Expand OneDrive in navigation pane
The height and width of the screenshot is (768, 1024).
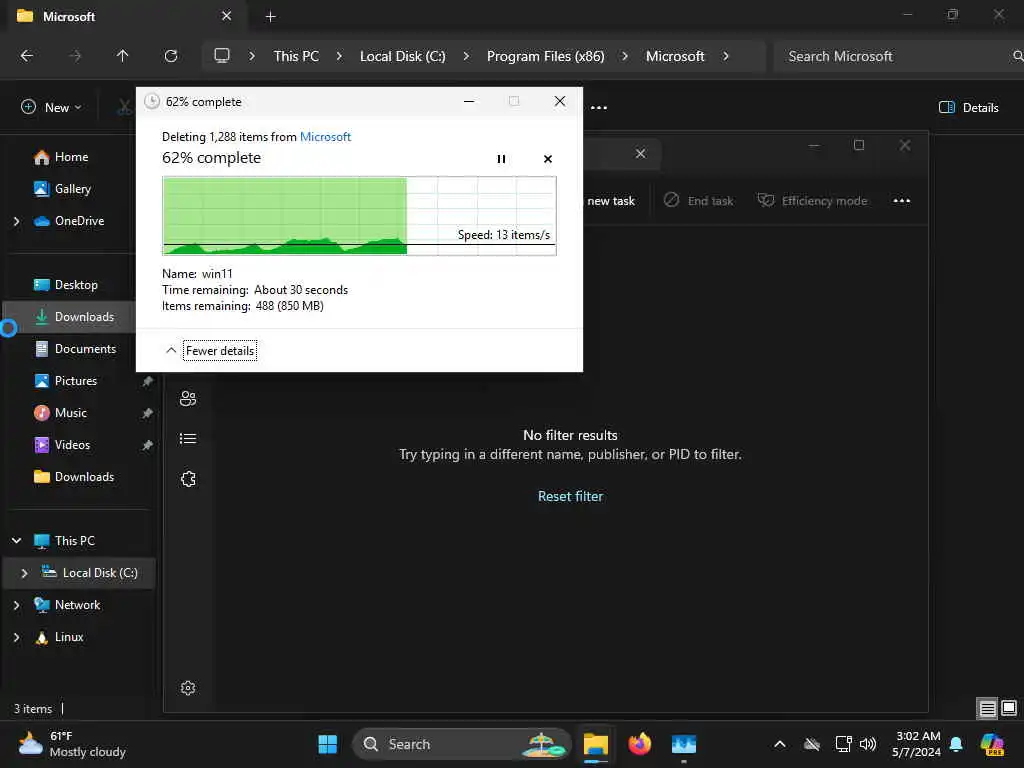pos(16,221)
